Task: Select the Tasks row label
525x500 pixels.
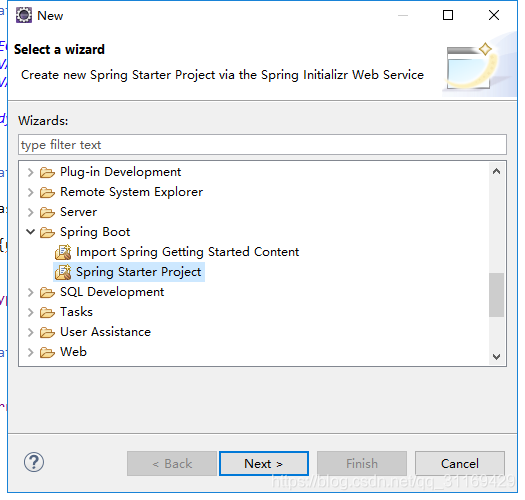Action: click(76, 312)
